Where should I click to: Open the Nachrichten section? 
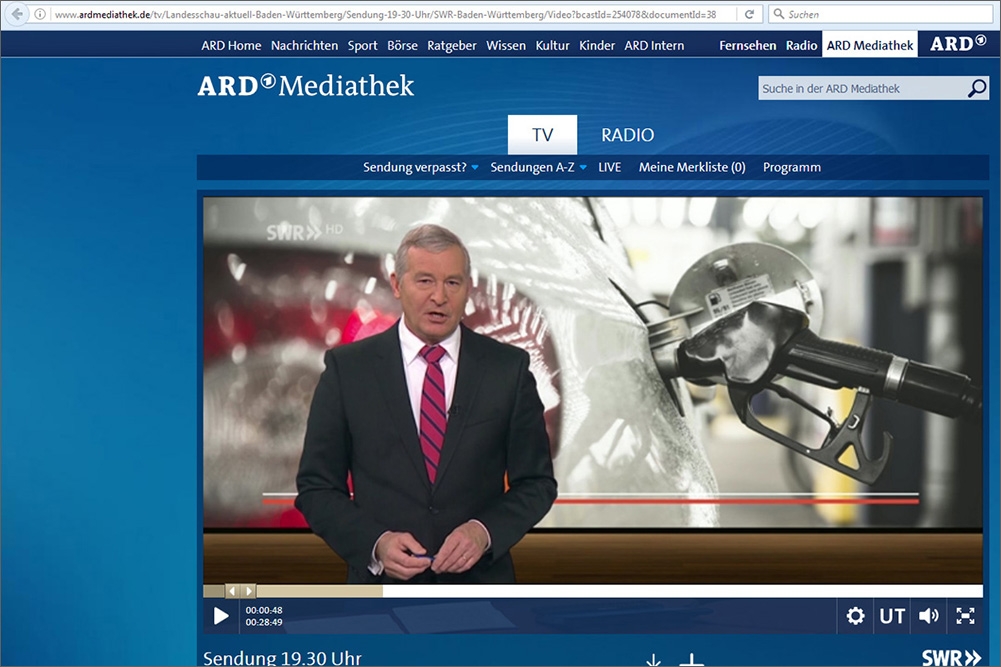click(305, 45)
